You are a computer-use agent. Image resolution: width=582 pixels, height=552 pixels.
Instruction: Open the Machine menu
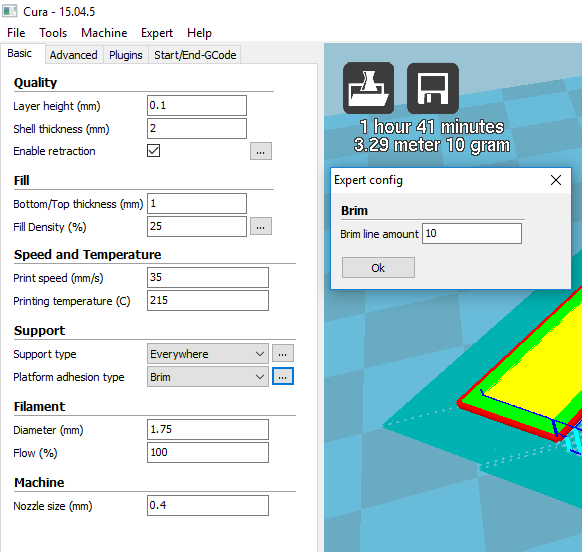(104, 33)
